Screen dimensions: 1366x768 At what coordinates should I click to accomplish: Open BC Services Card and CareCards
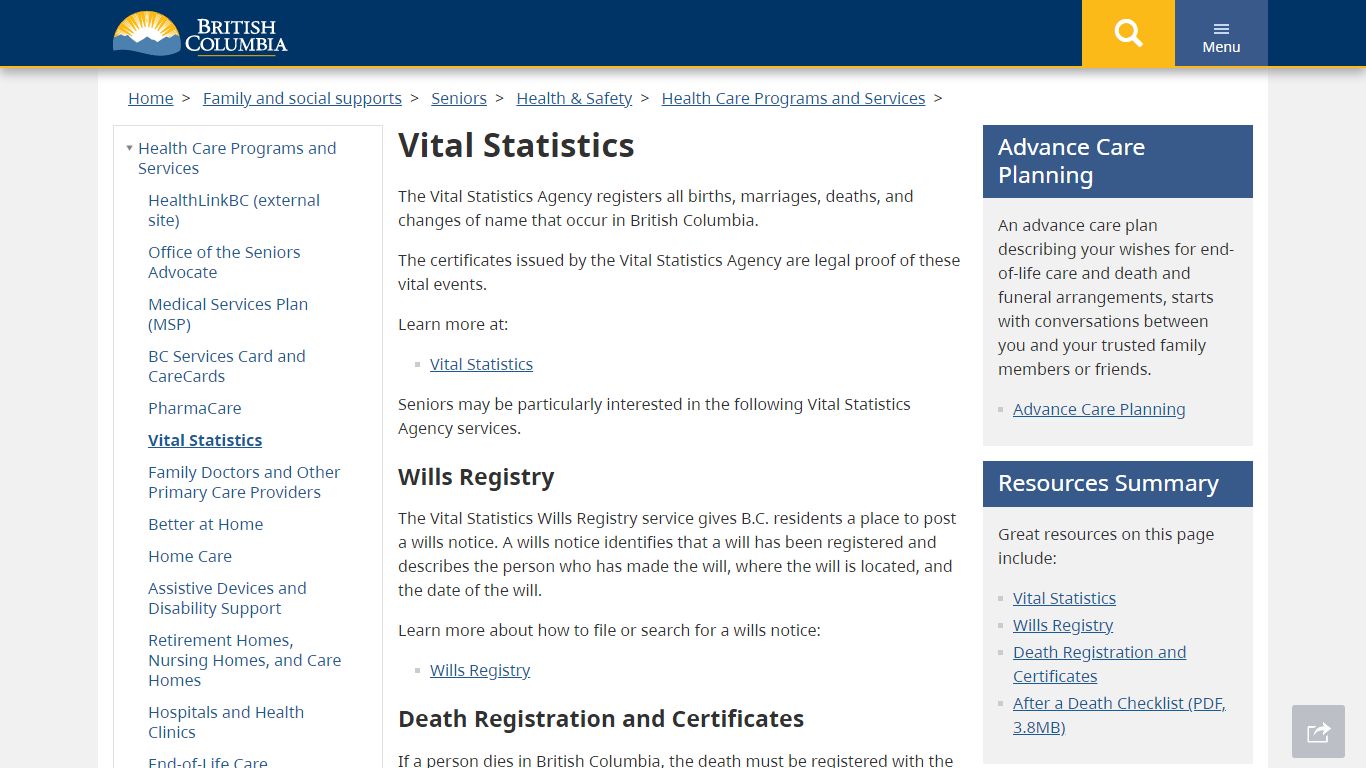[227, 366]
